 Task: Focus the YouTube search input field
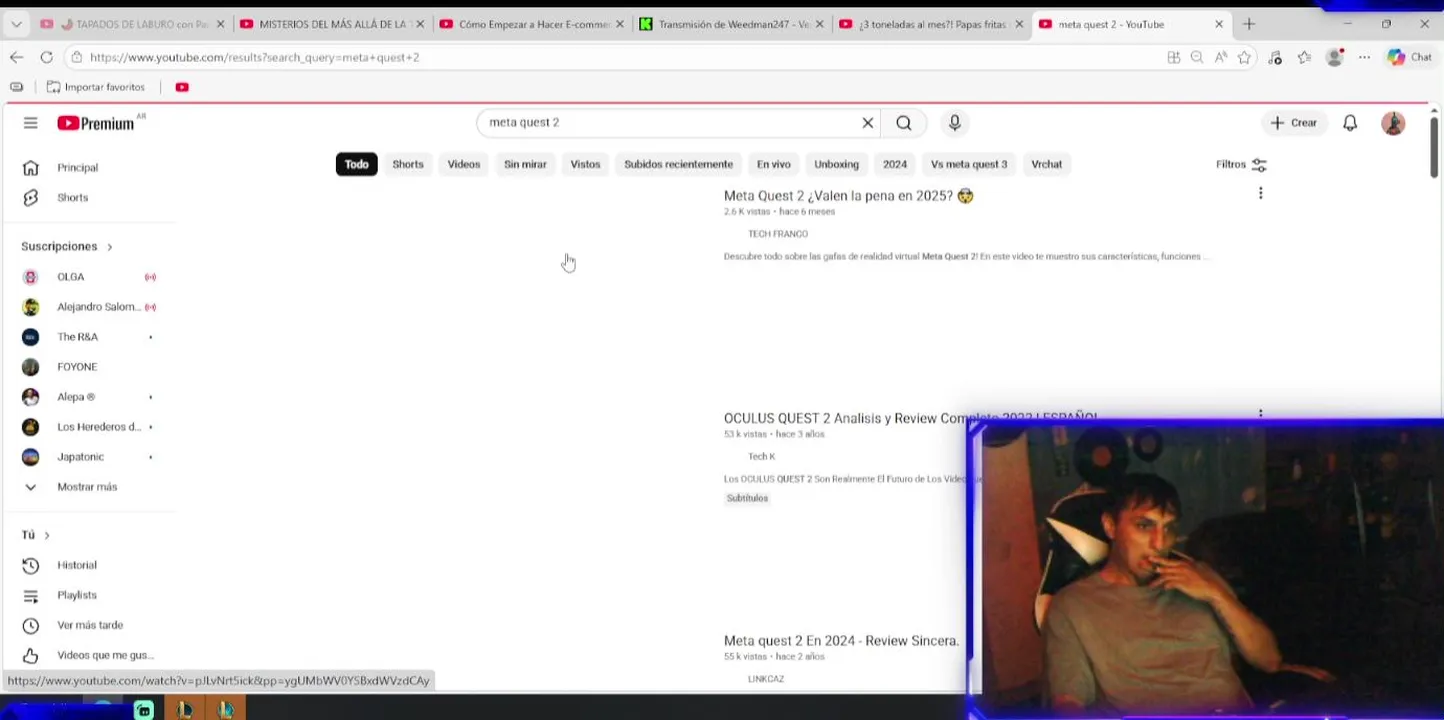(668, 123)
